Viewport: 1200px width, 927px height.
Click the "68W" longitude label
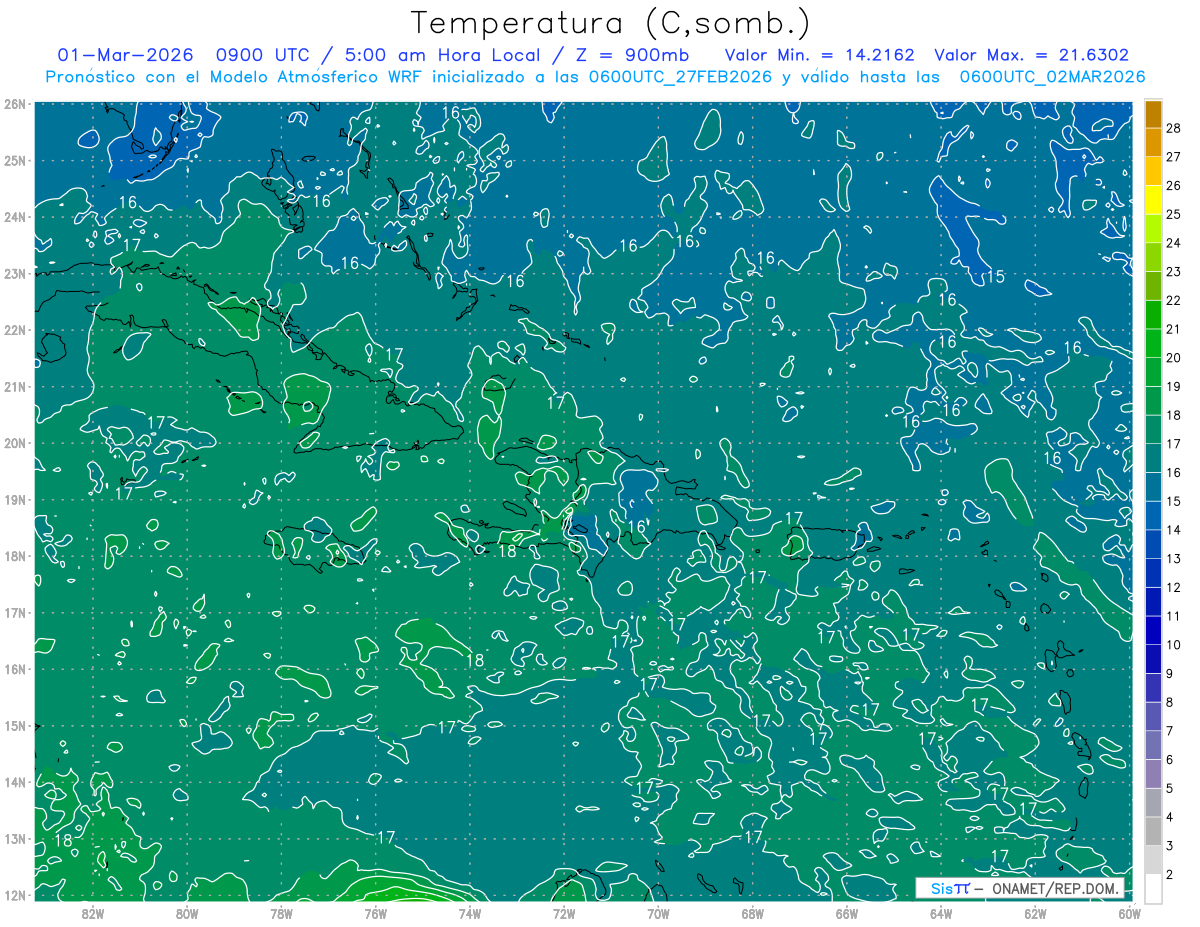coord(752,913)
